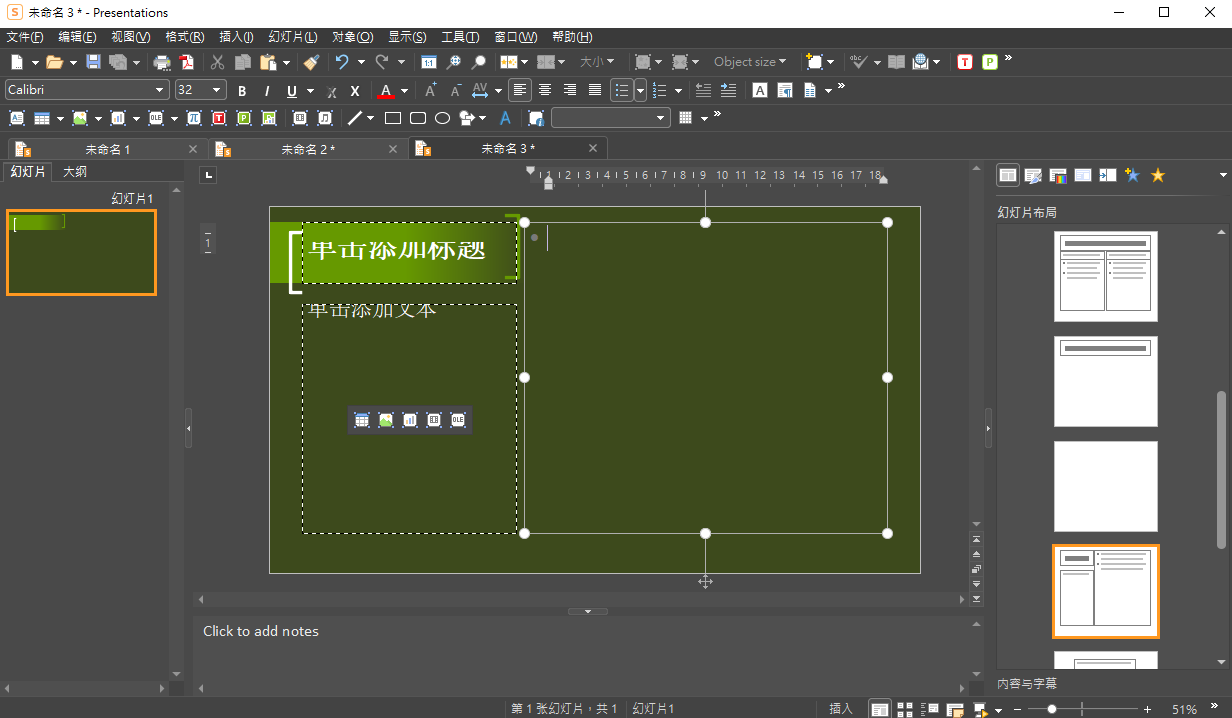Open the empty style combo box
1232x718 pixels.
pos(610,118)
